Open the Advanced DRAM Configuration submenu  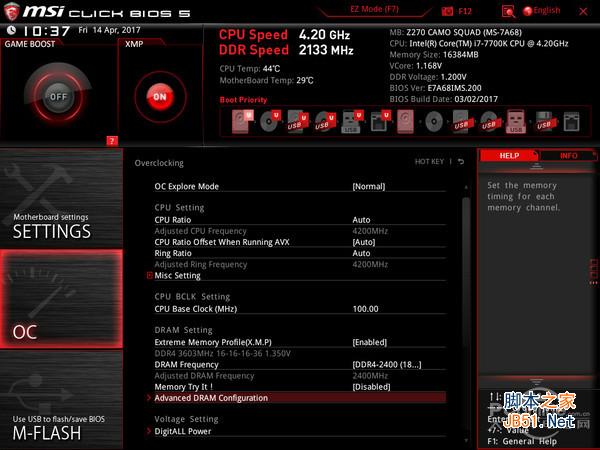pyautogui.click(x=300, y=398)
